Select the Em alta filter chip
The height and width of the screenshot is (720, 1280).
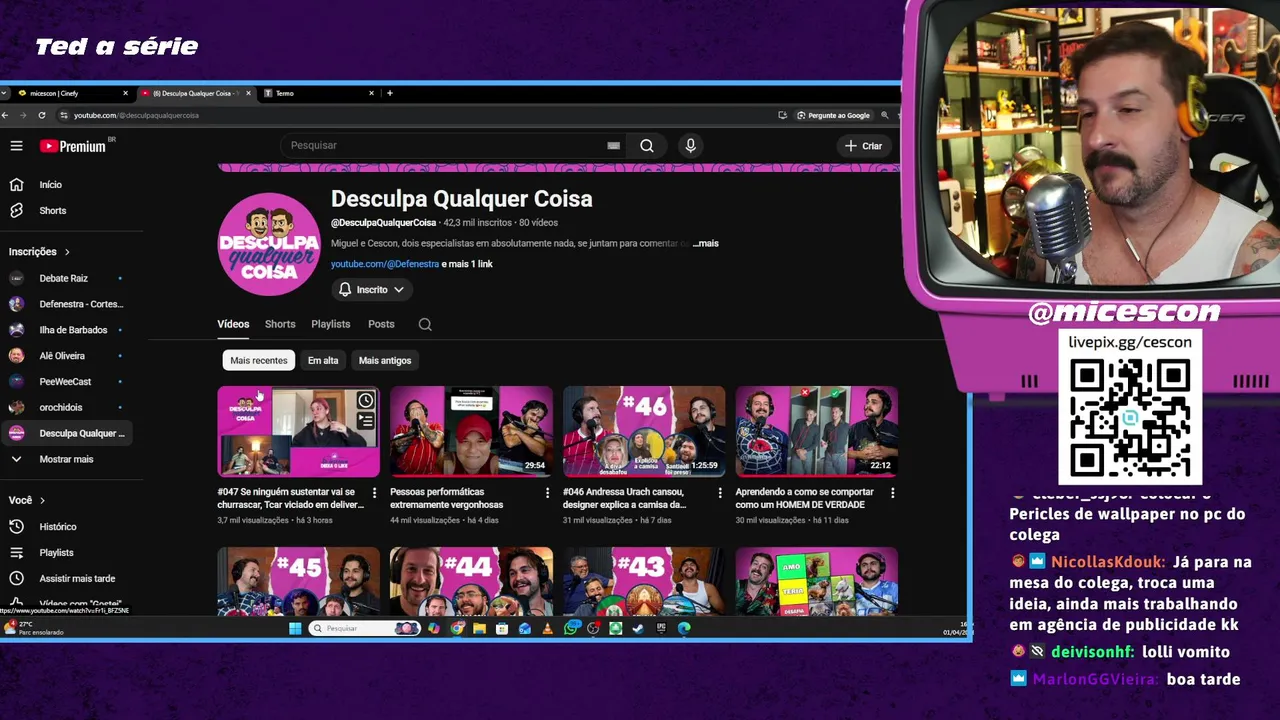(x=323, y=360)
